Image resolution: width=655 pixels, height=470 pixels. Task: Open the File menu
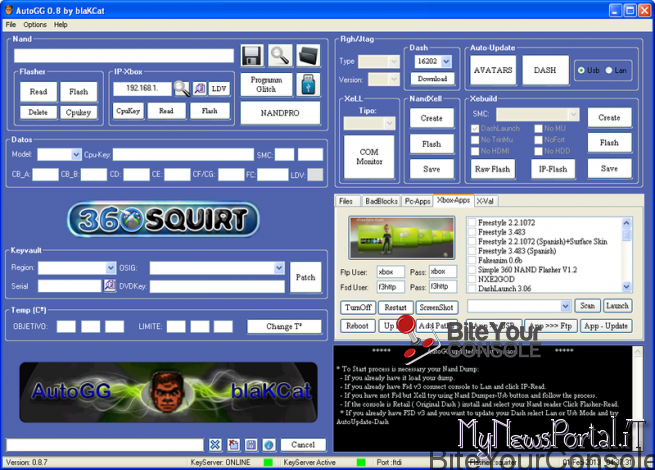tap(10, 25)
